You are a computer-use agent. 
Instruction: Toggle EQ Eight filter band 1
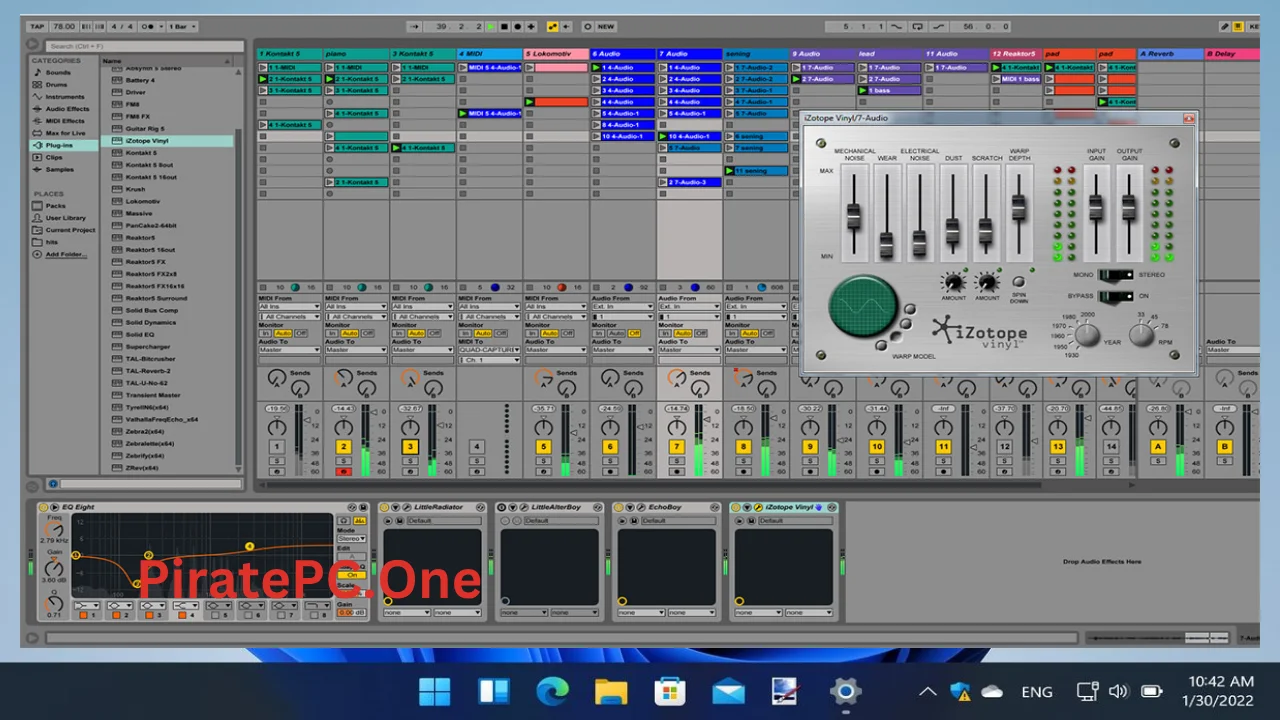84,615
